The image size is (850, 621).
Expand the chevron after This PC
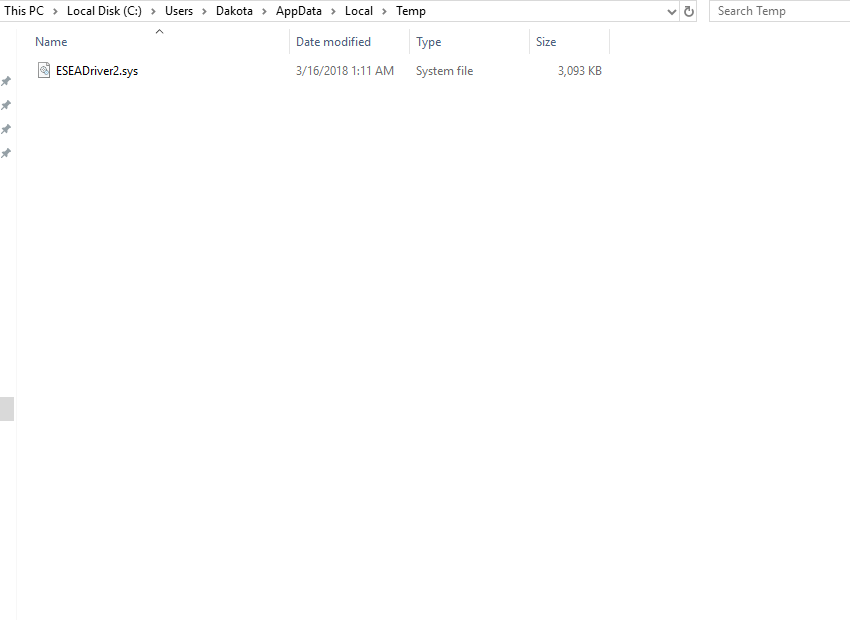click(x=55, y=11)
